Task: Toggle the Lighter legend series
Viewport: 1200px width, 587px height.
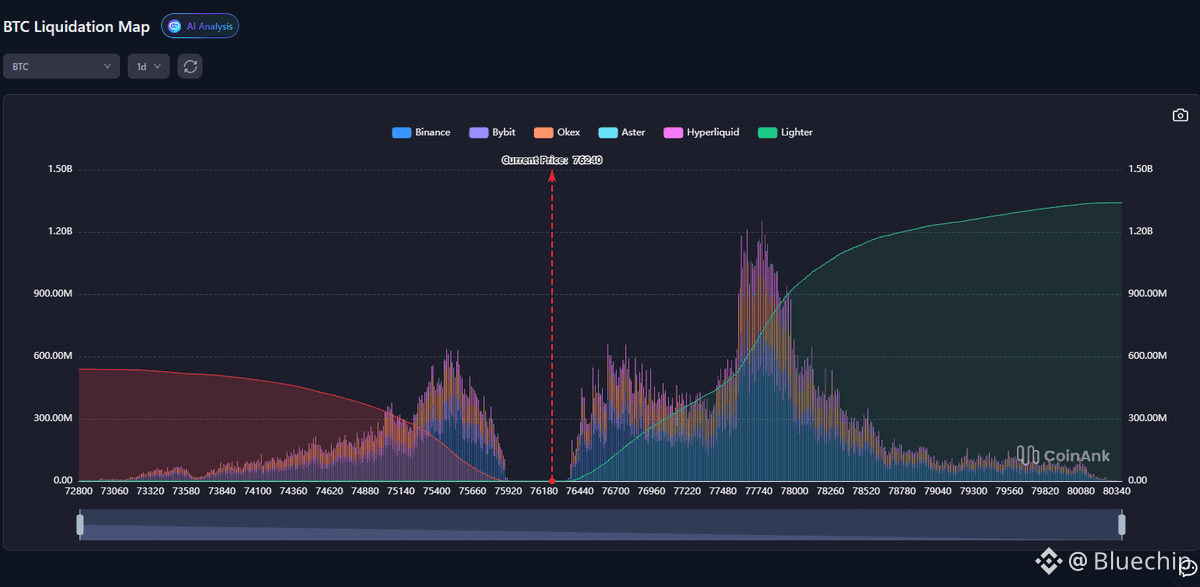Action: coord(785,132)
